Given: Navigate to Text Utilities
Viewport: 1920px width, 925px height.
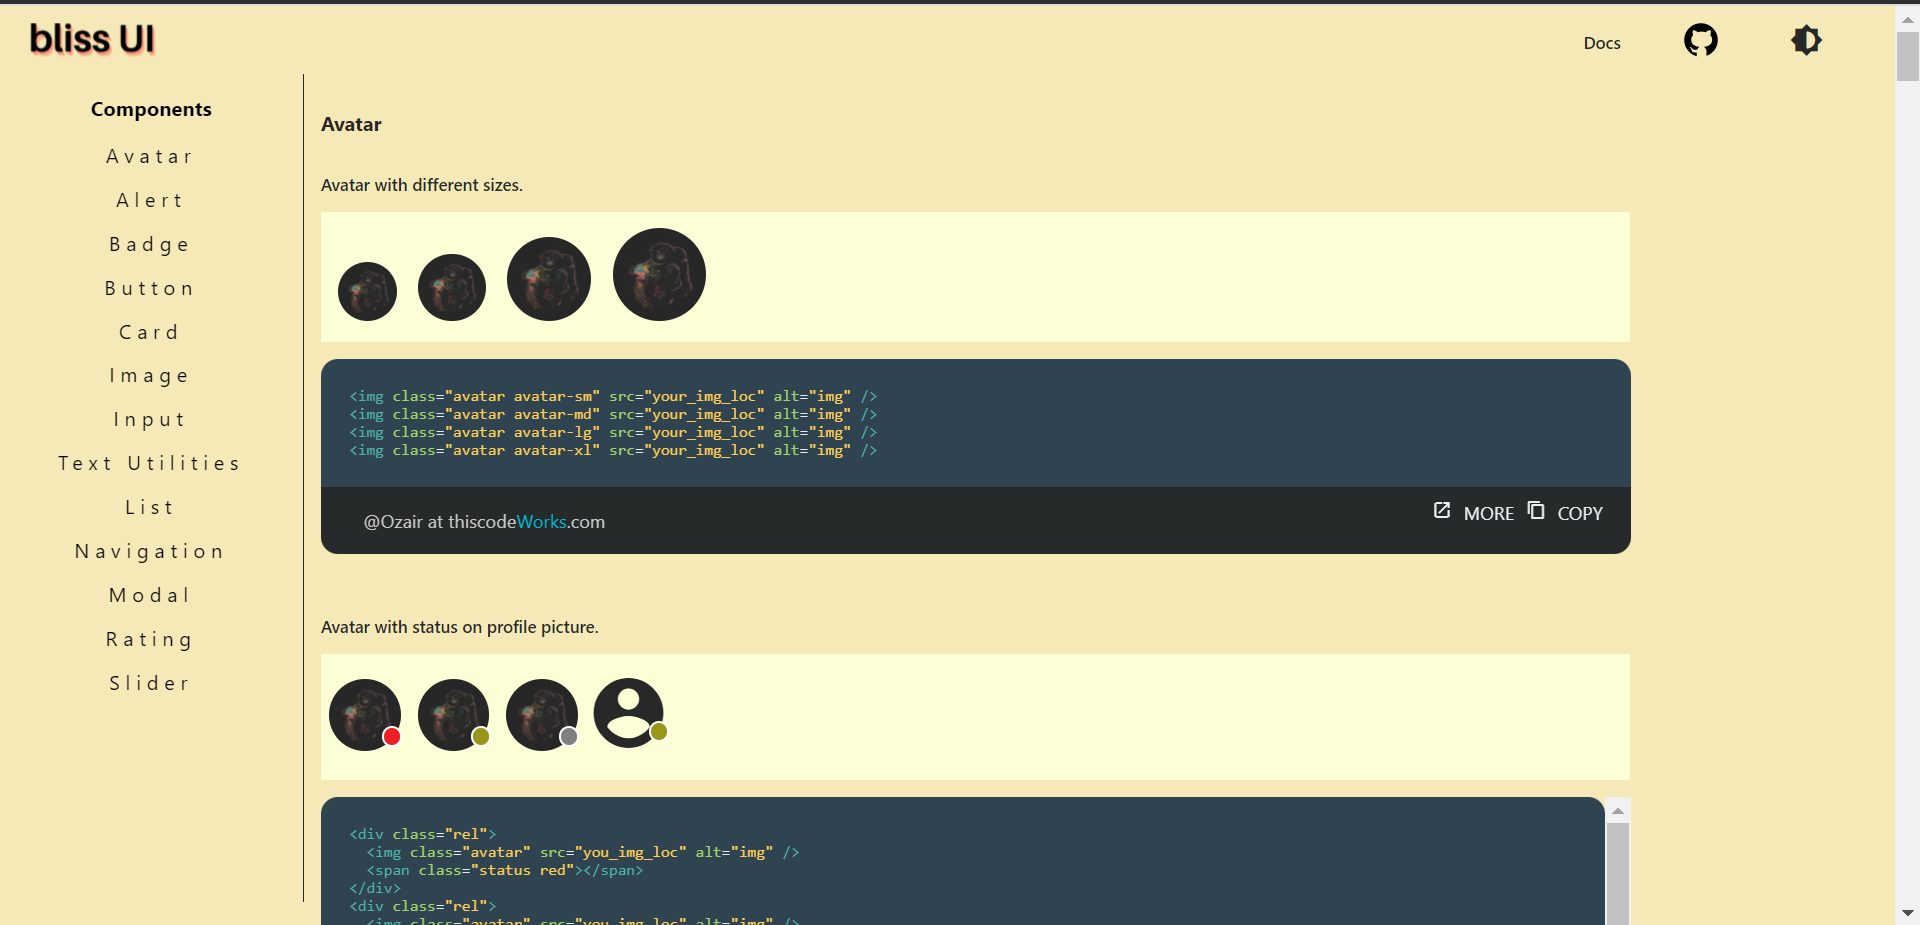Looking at the screenshot, I should tap(150, 463).
